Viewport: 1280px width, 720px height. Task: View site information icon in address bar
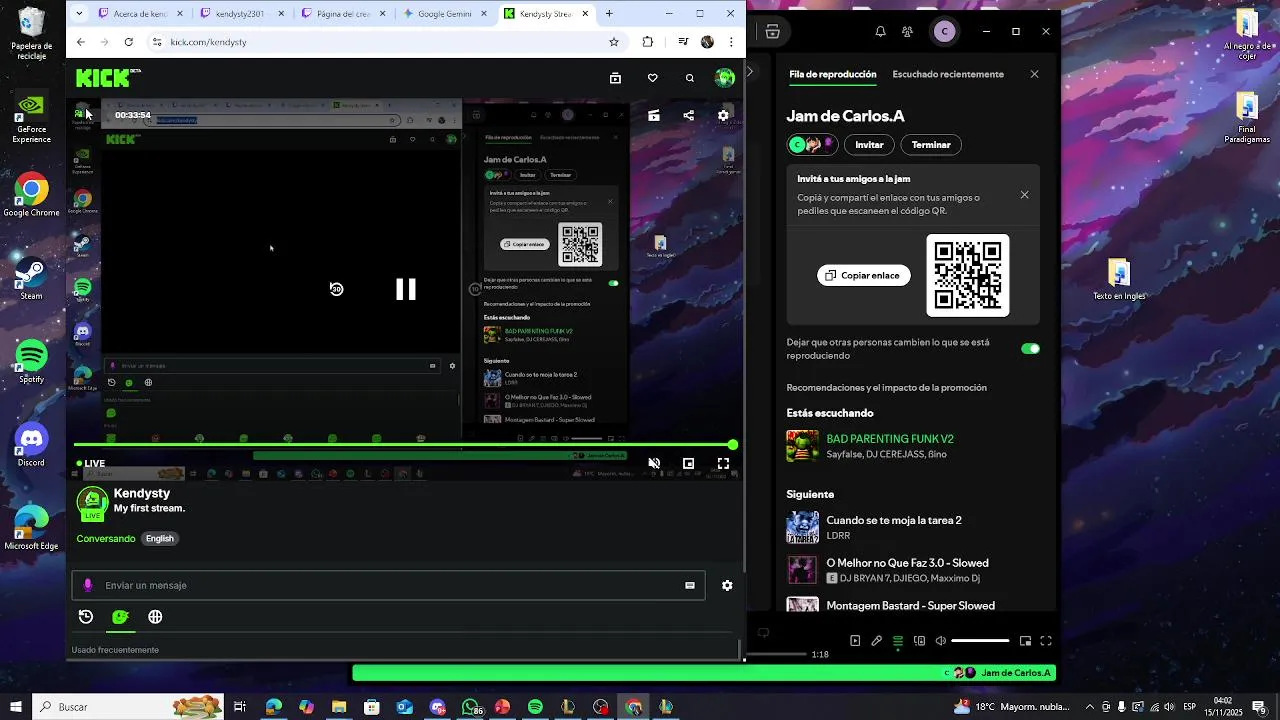[157, 42]
